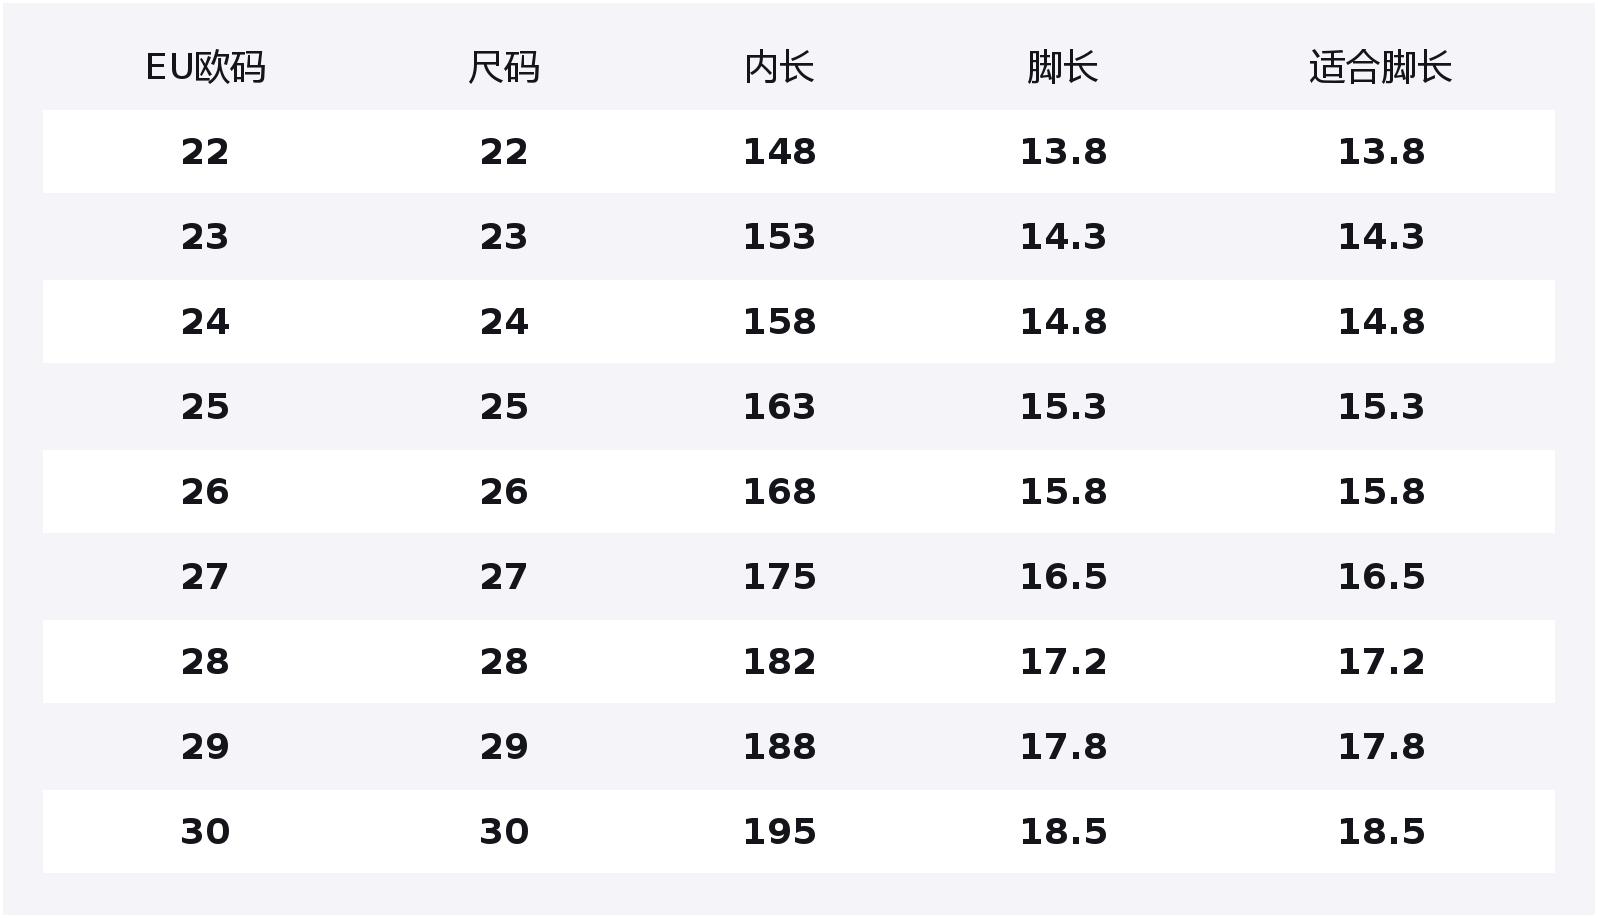1598x918 pixels.
Task: Click the 尺码 column header
Action: tap(504, 67)
